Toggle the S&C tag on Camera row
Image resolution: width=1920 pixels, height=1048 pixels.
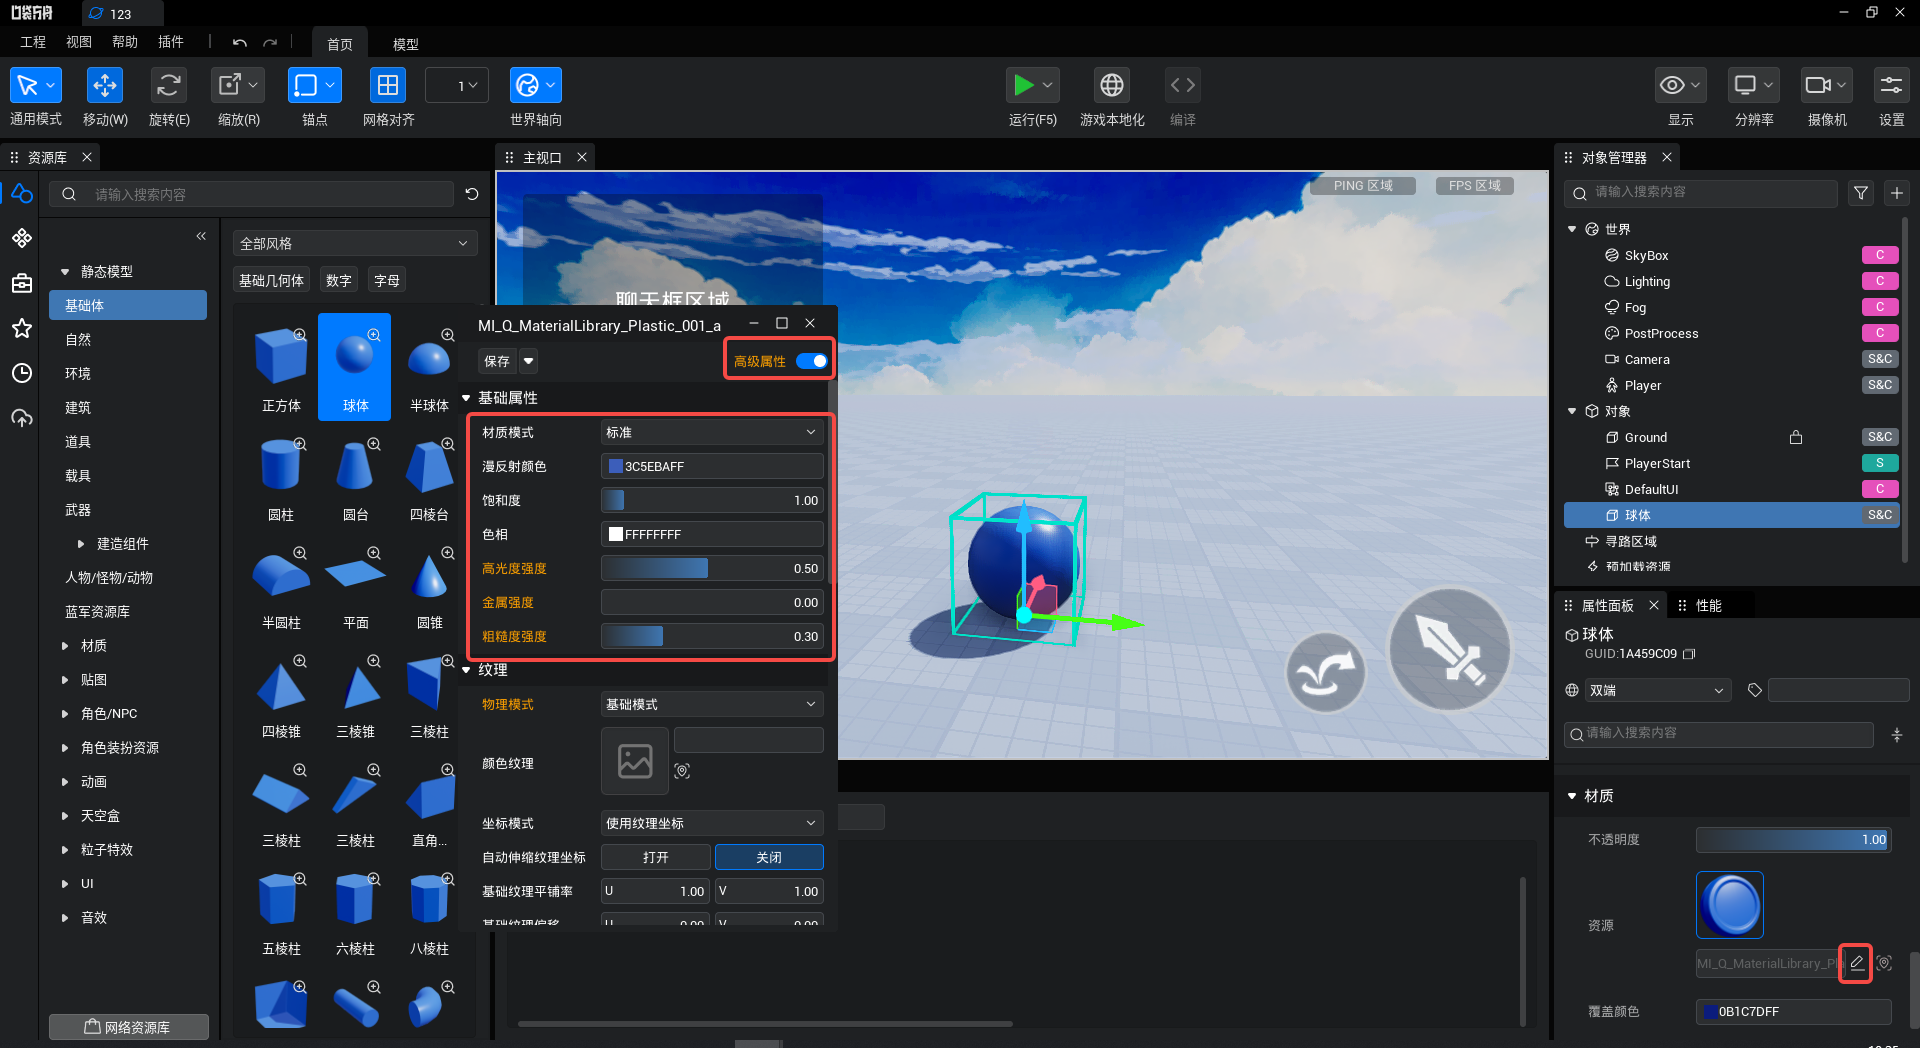(1880, 359)
